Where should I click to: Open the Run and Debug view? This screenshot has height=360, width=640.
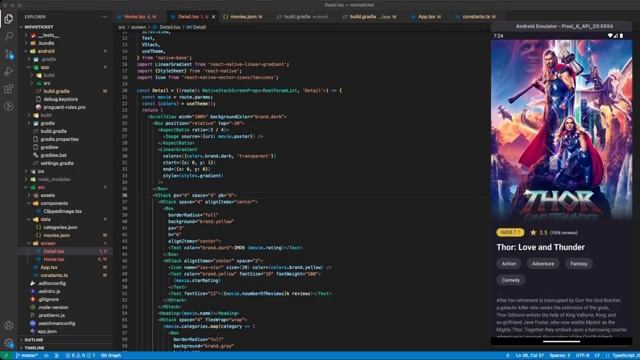9,71
